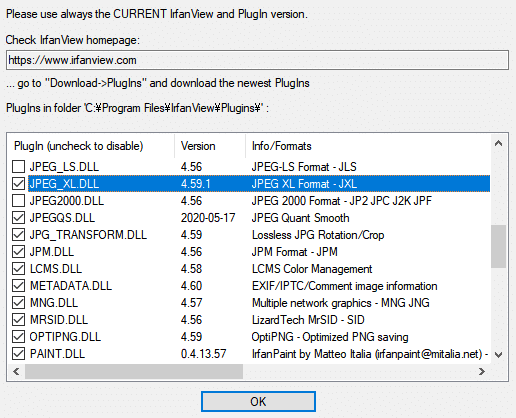This screenshot has height=418, width=516.
Task: Select the OPTIPNG.DLL plugin entry
Action: point(65,337)
